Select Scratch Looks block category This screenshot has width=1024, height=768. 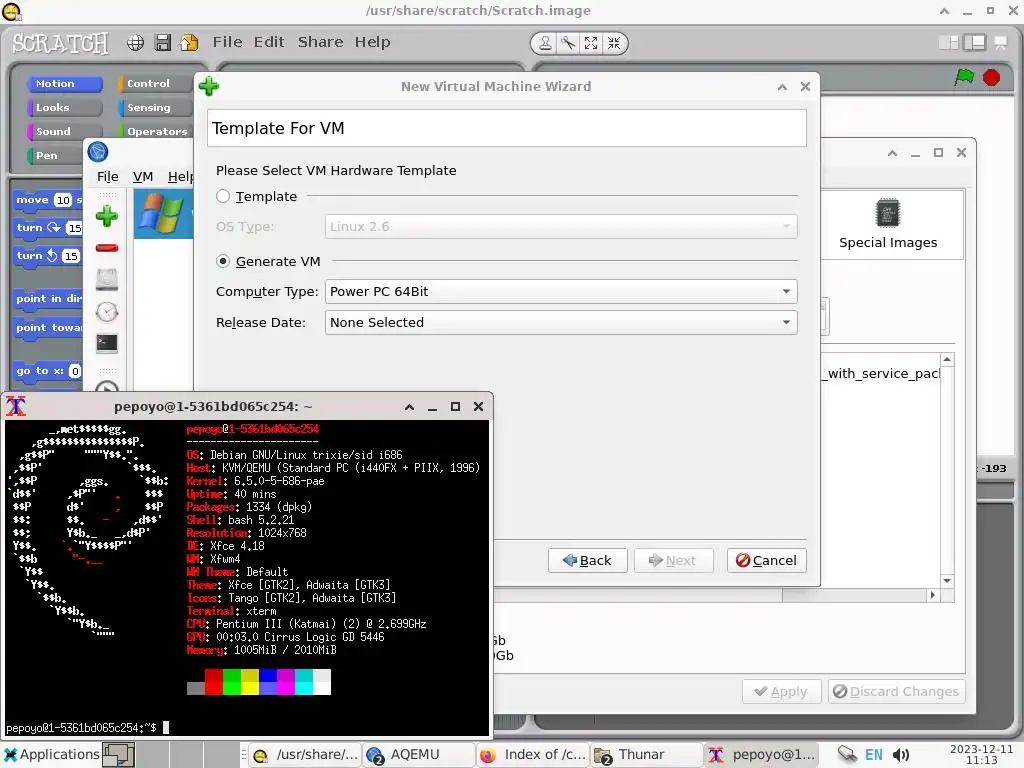coord(65,107)
